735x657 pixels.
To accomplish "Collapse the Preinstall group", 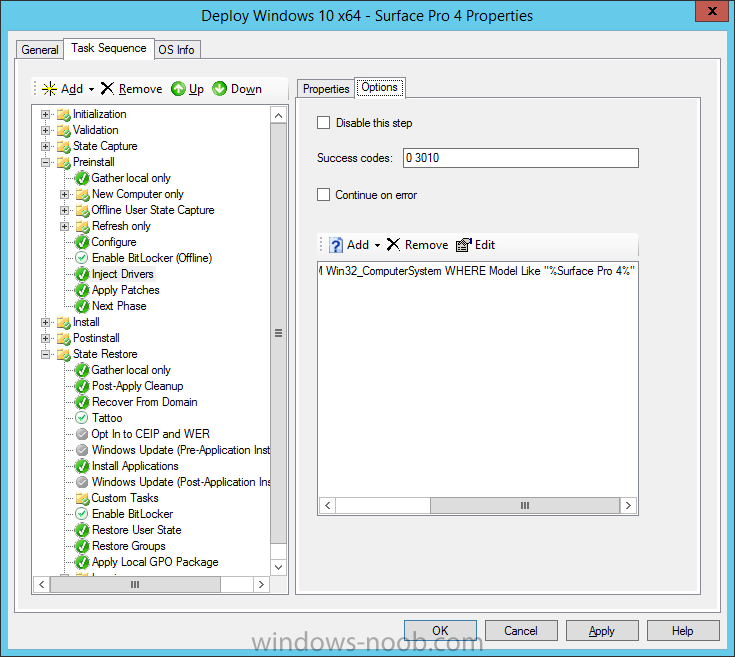I will tap(45, 162).
